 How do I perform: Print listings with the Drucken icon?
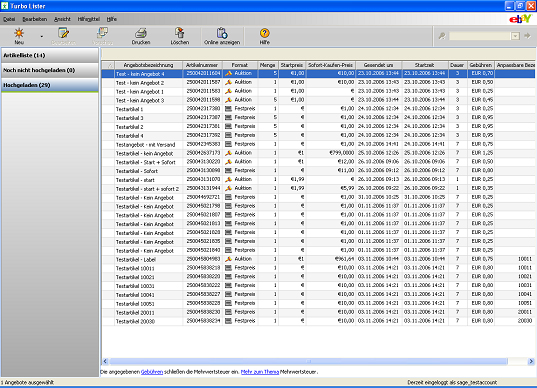click(141, 33)
